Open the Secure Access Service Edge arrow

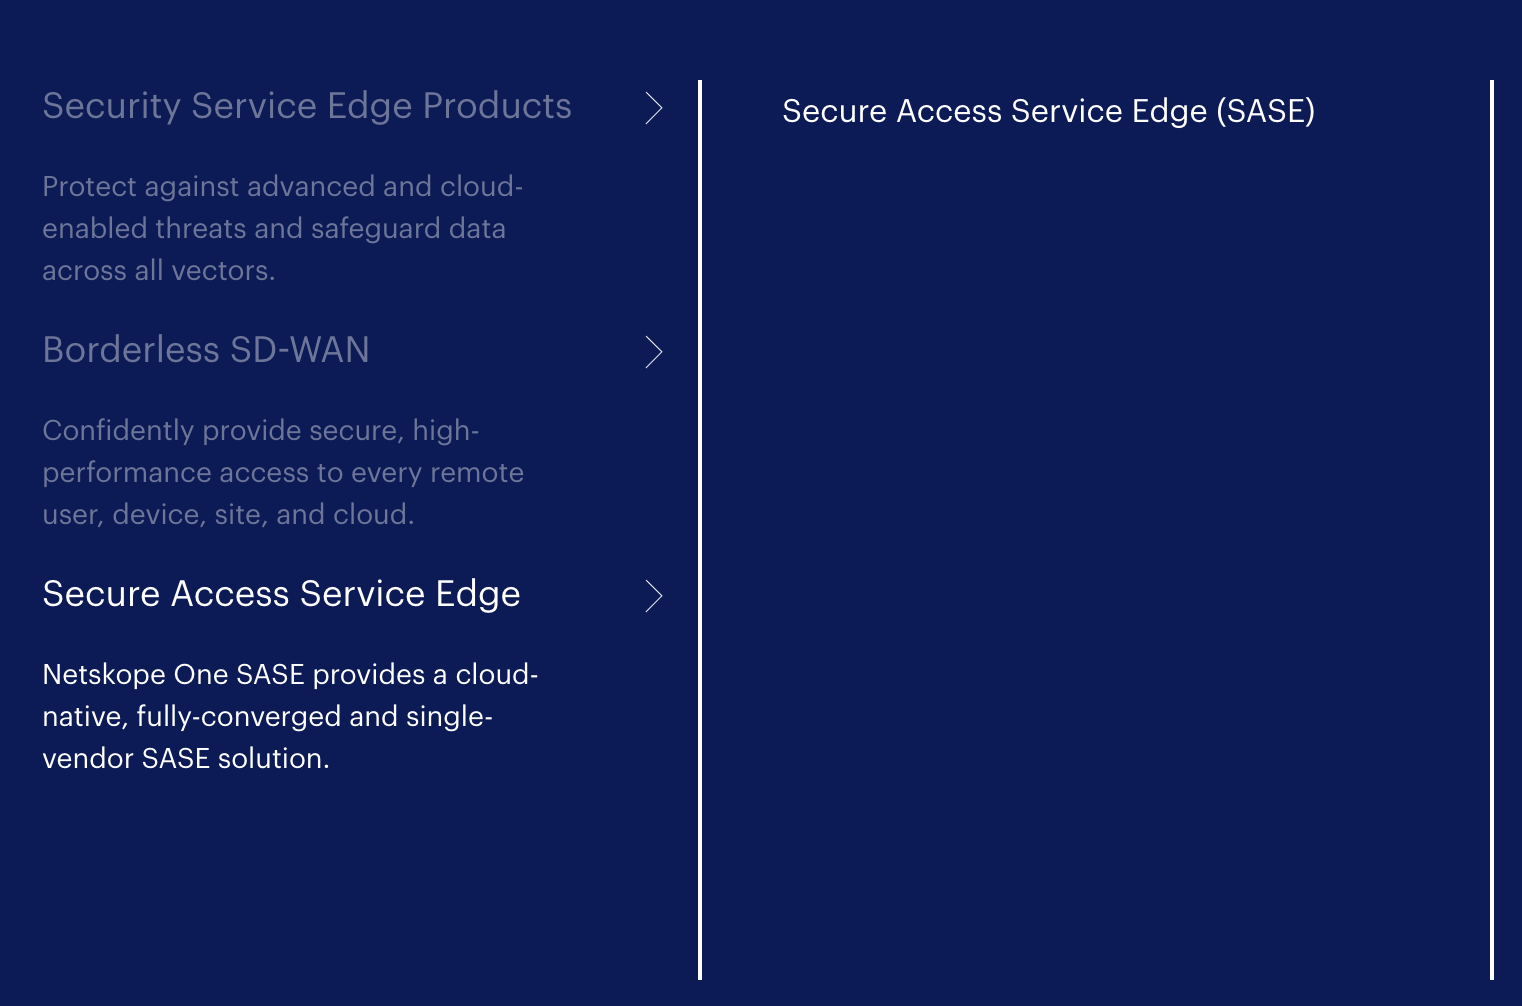pos(654,596)
